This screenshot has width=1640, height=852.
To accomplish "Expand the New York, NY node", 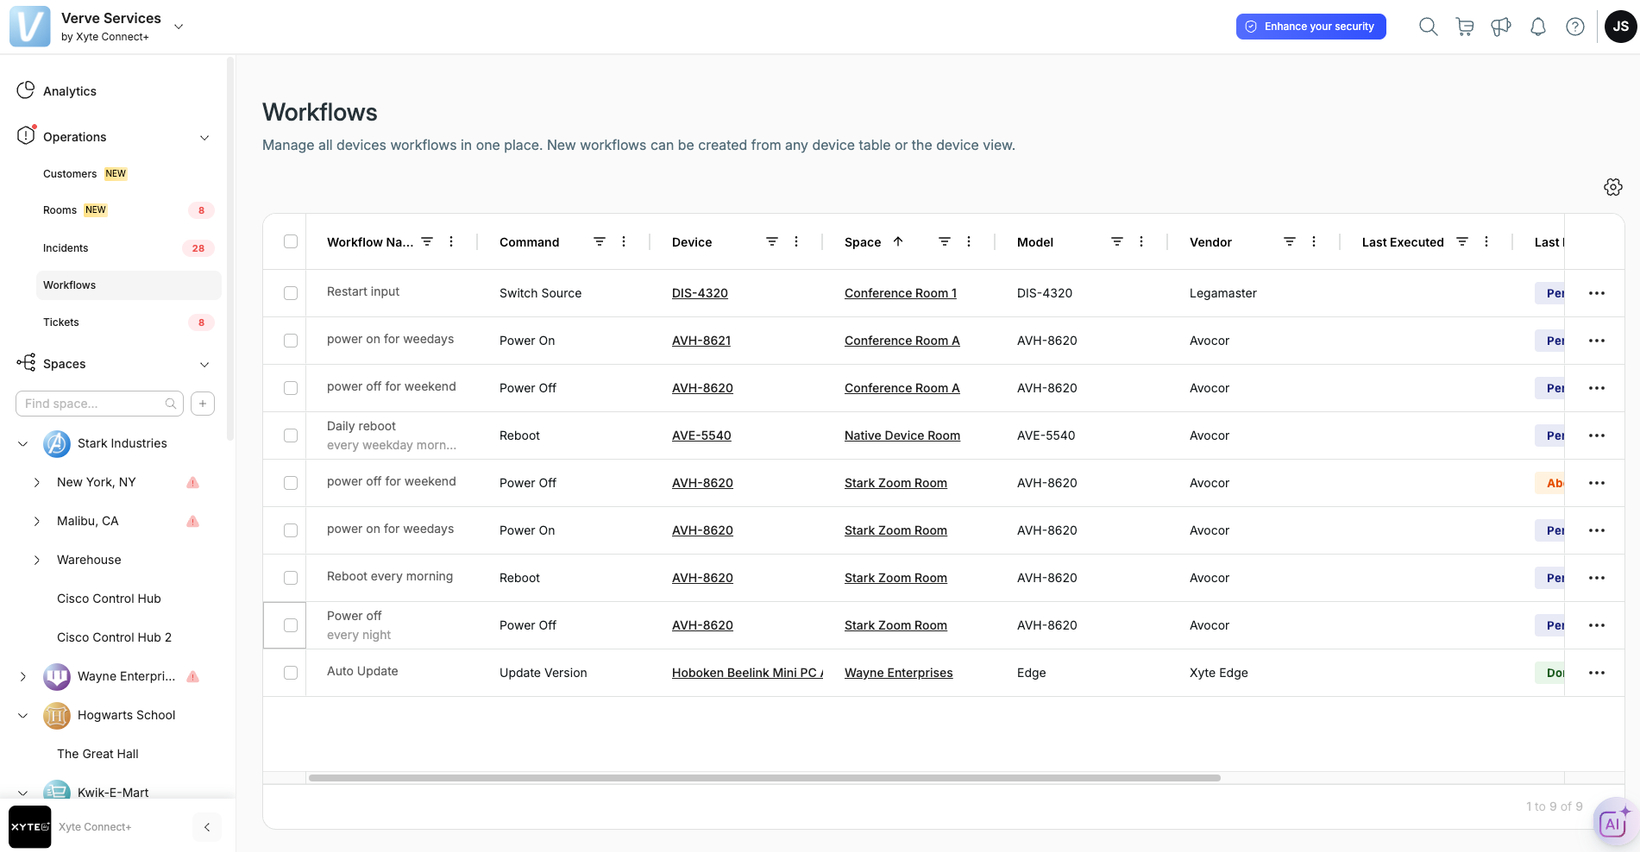I will tap(37, 483).
